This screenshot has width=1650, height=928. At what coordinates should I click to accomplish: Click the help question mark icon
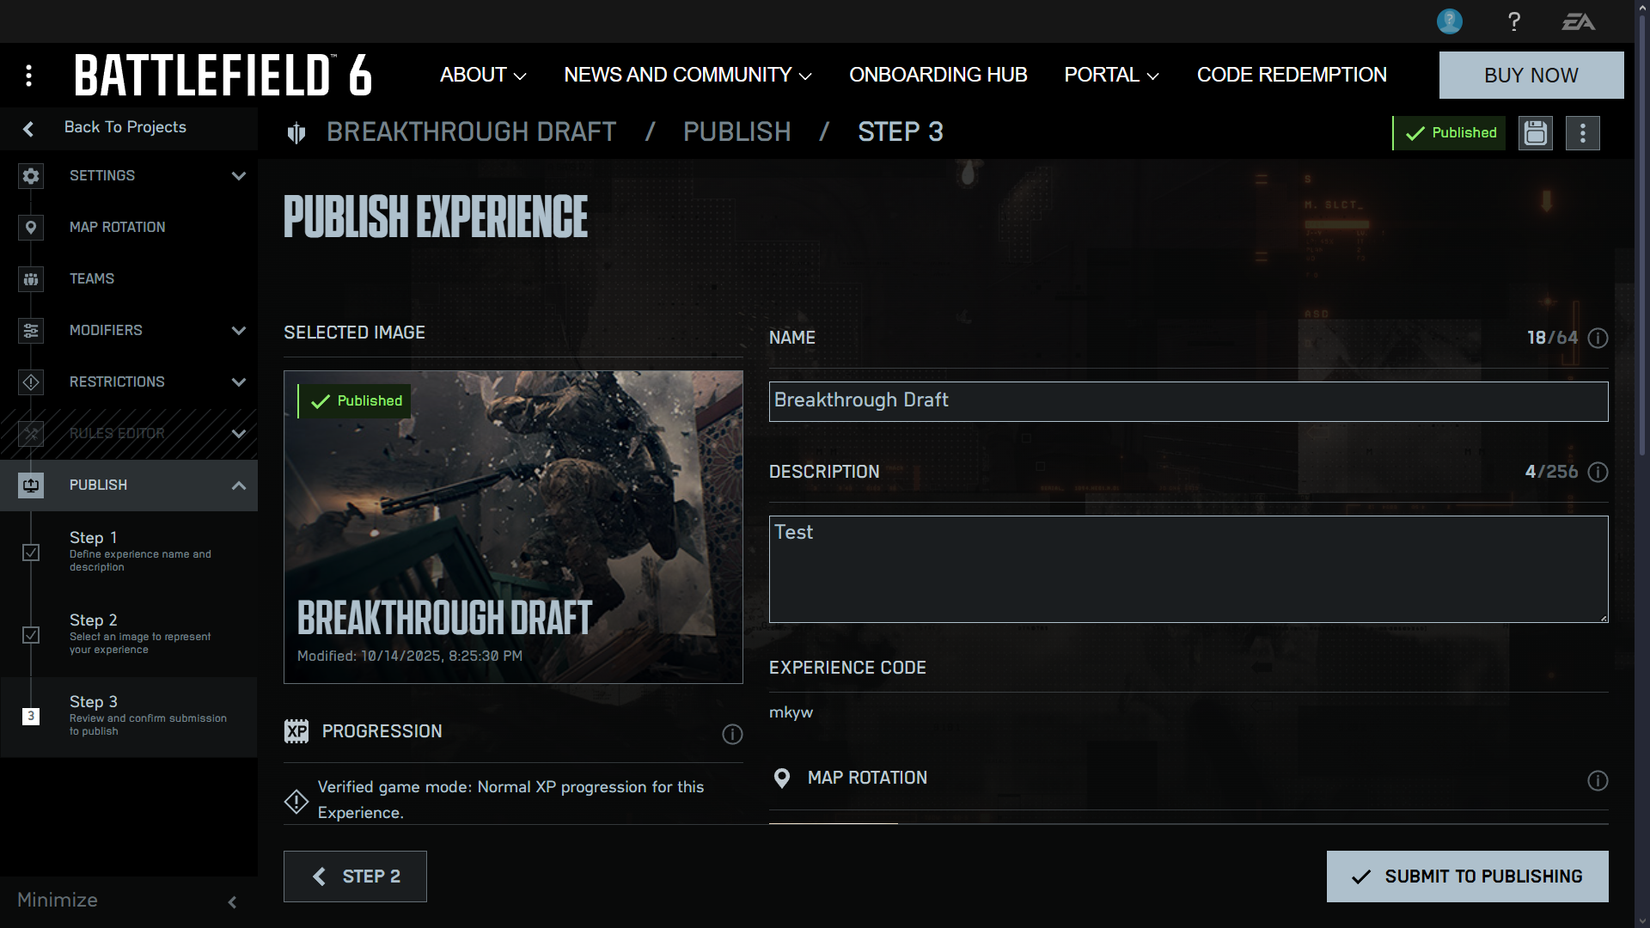[1514, 22]
